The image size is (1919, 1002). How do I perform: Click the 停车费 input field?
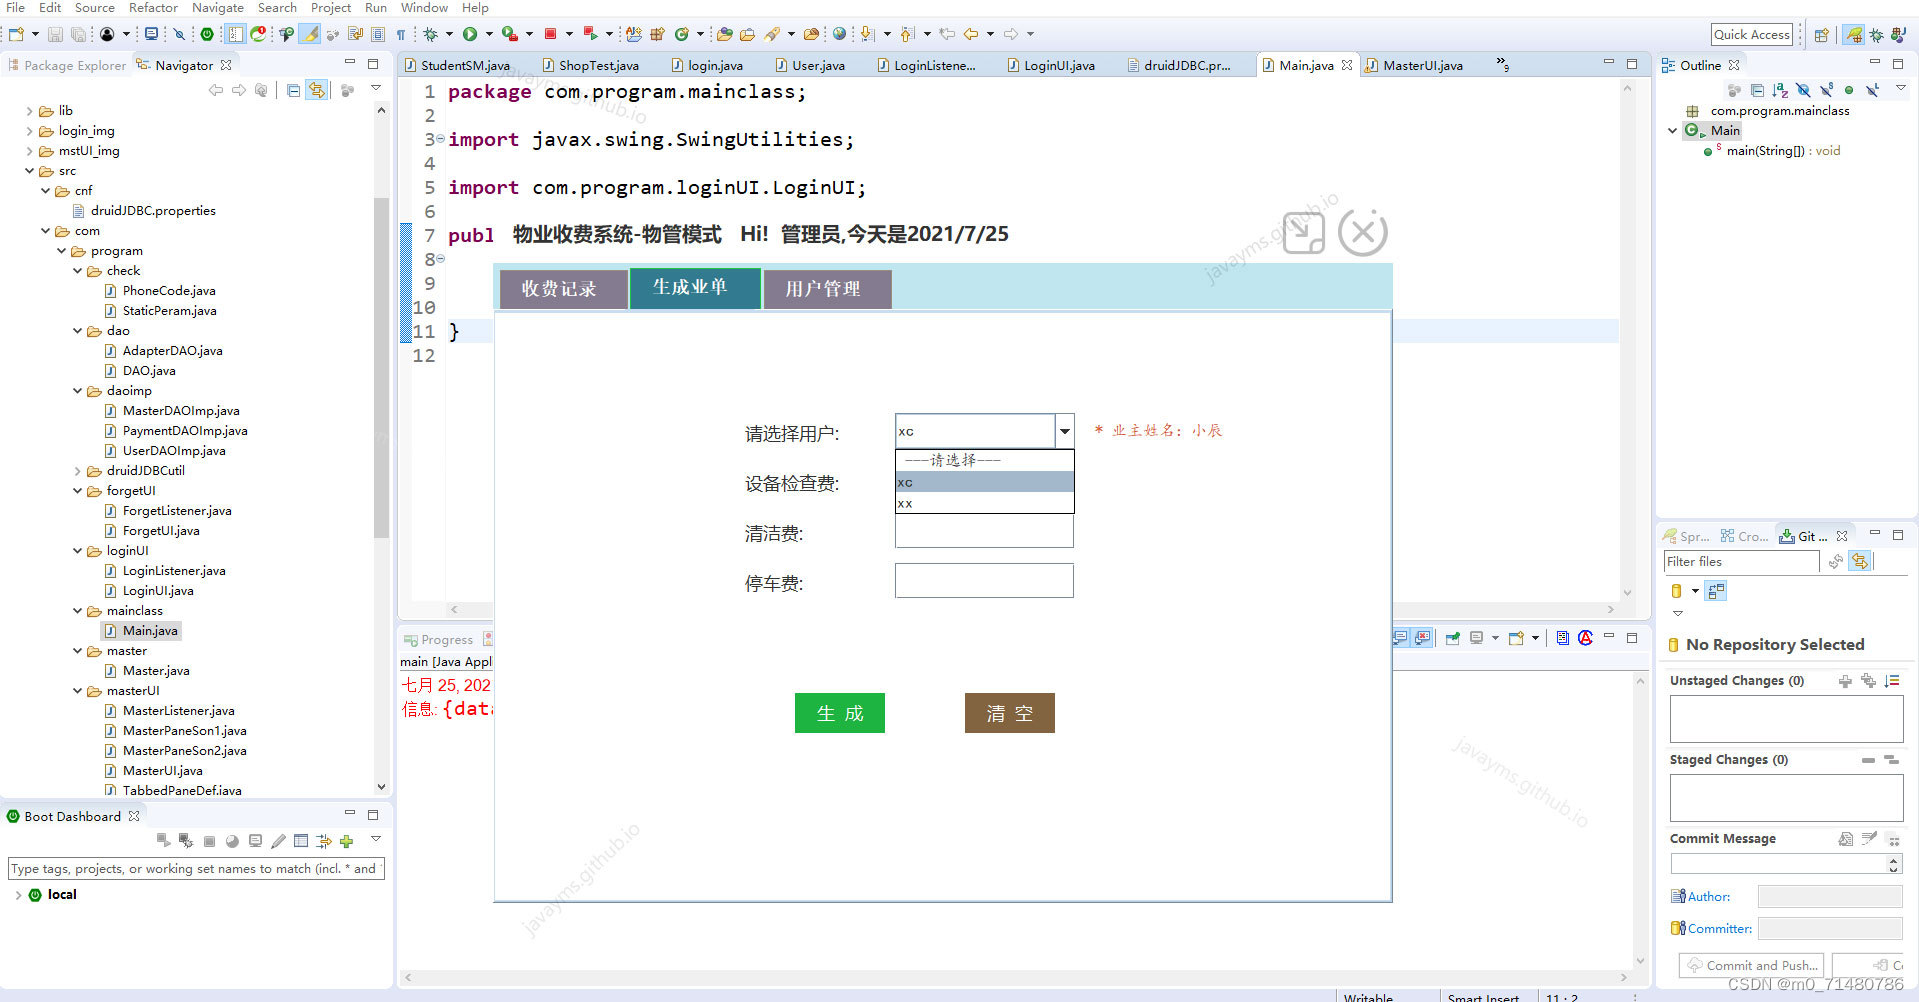tap(984, 581)
